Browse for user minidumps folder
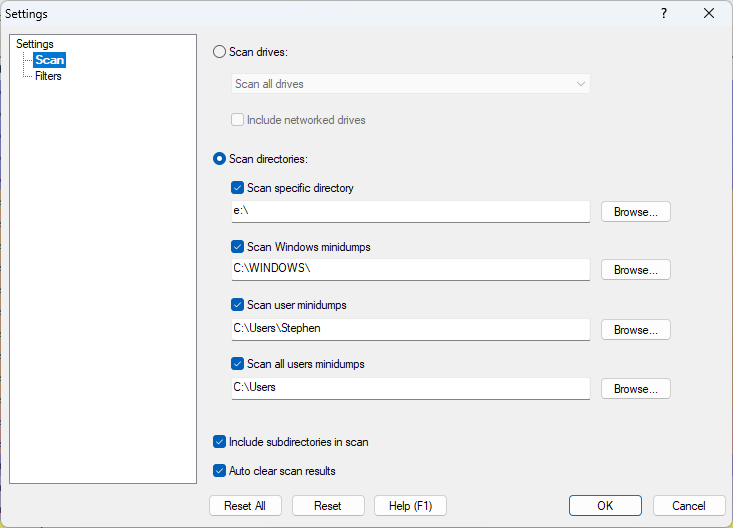733x528 pixels. (636, 330)
